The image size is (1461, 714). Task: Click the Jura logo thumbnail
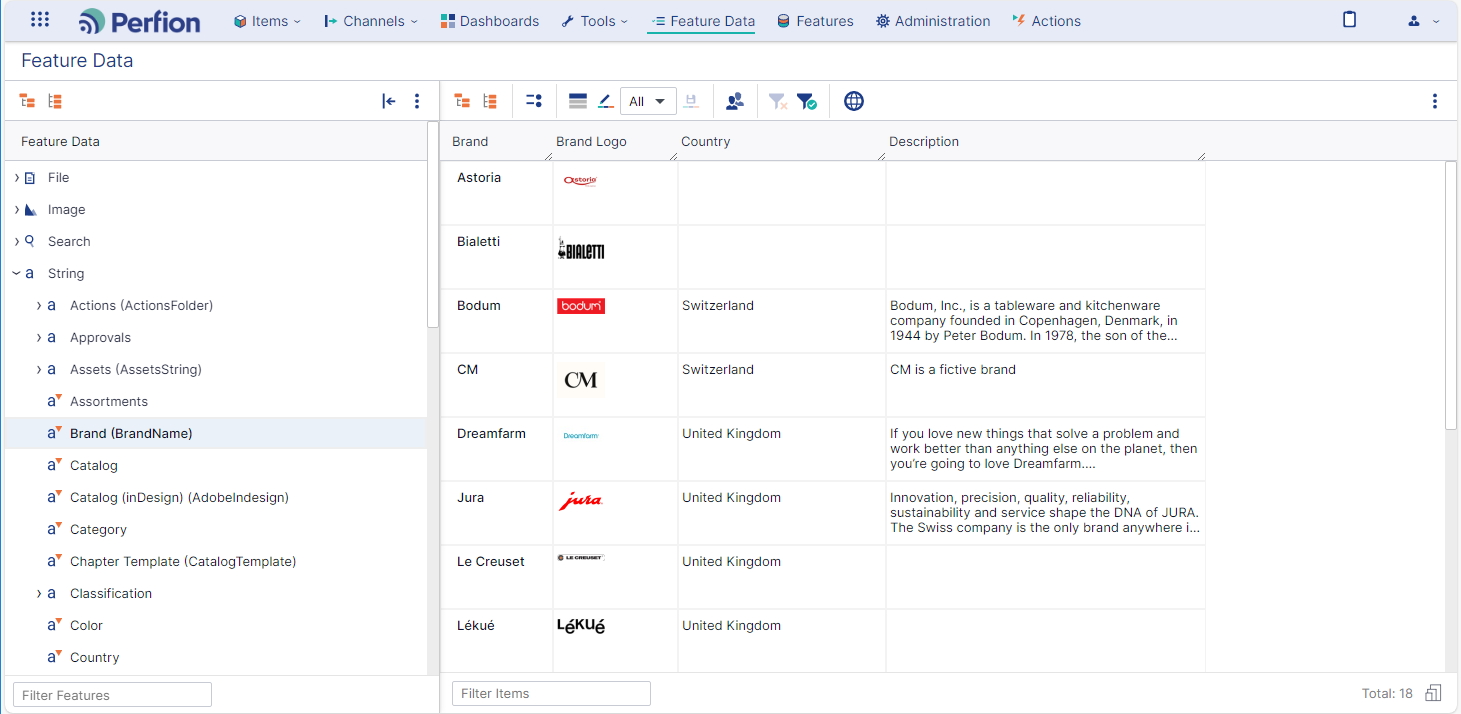pos(580,501)
